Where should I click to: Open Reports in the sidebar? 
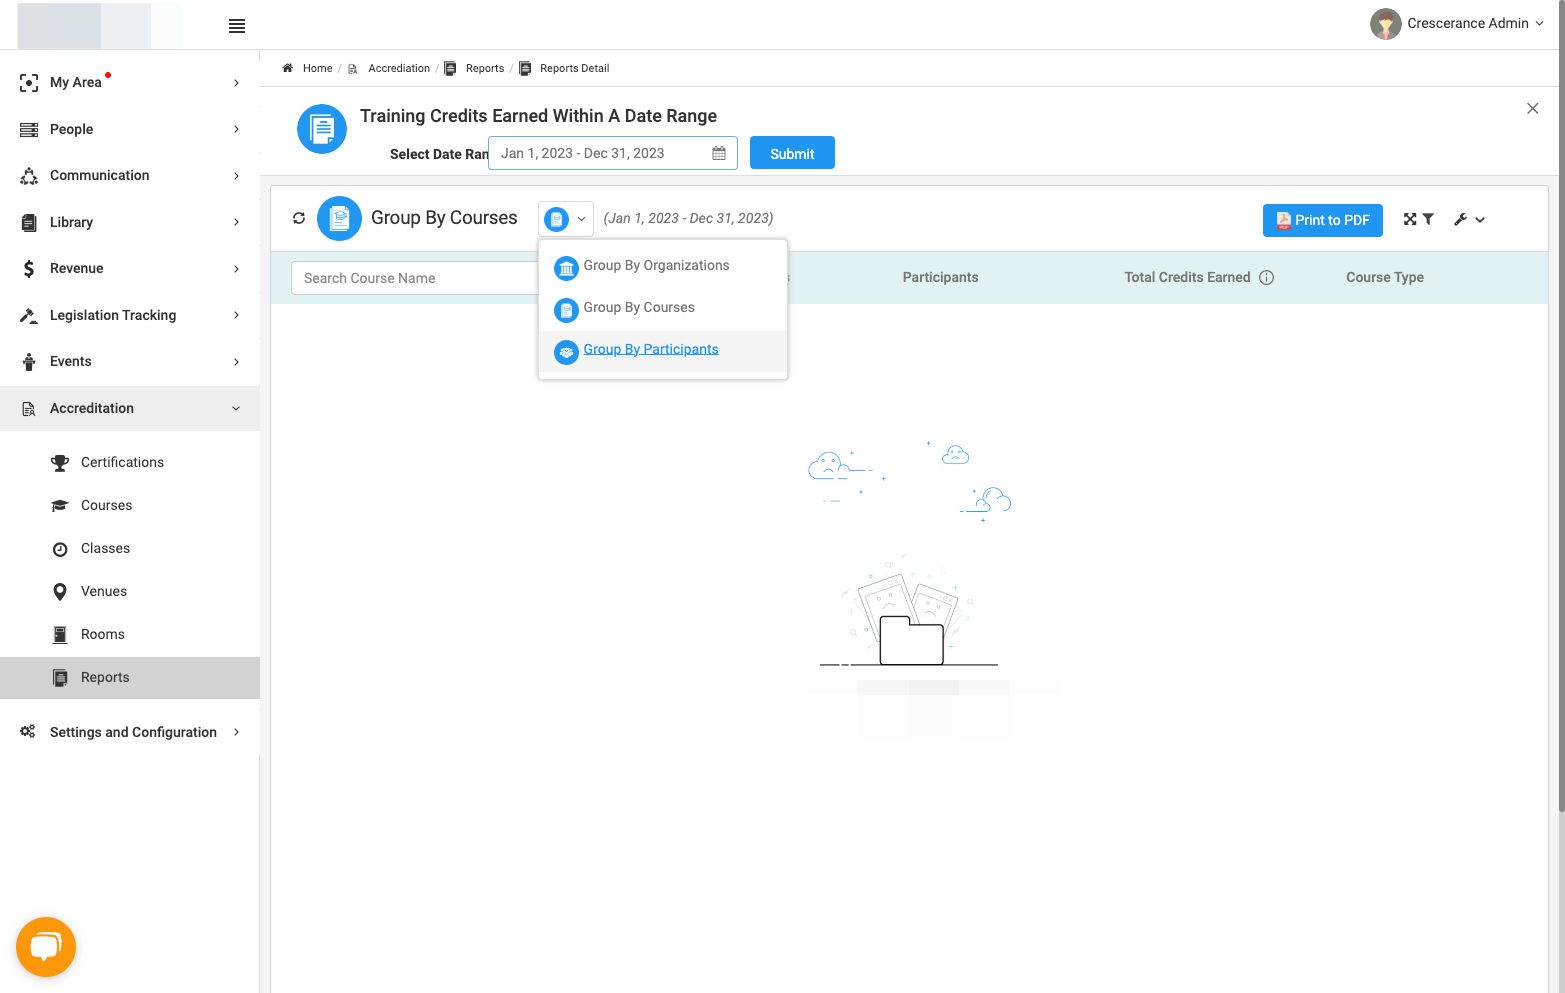130,678
